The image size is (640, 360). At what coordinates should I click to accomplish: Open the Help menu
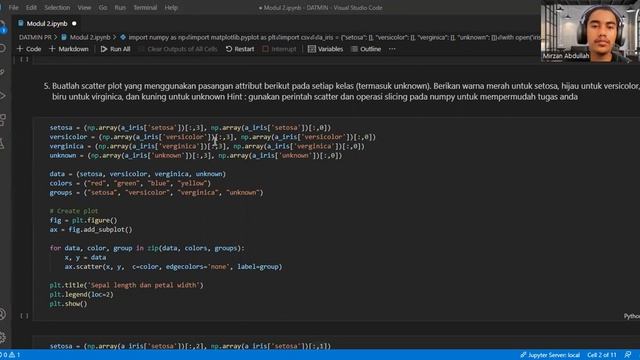tap(171, 7)
